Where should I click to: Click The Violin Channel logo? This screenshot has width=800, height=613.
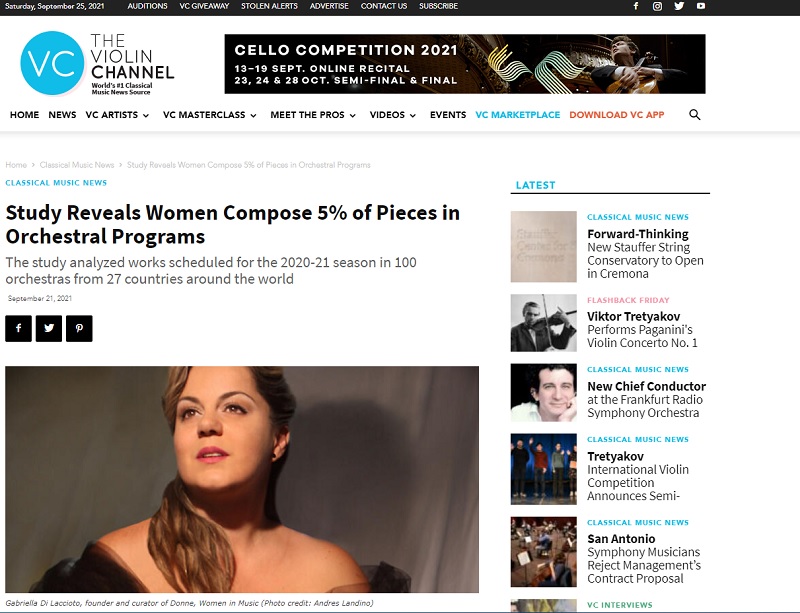pos(97,63)
